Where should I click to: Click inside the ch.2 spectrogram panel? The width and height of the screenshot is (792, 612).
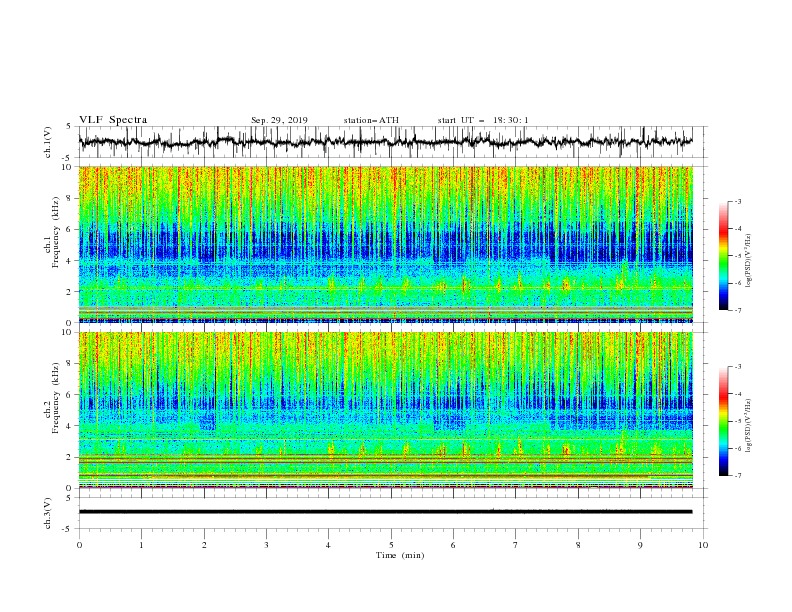click(x=386, y=410)
